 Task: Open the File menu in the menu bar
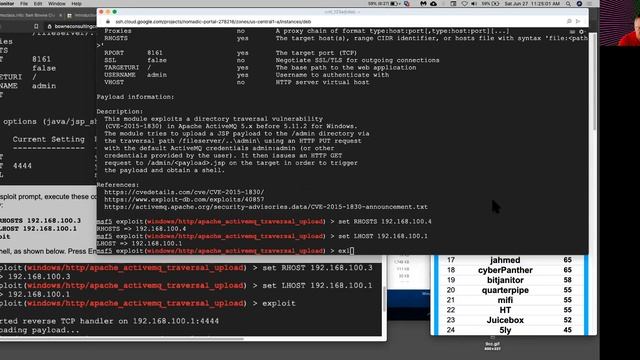[x=24, y=4]
